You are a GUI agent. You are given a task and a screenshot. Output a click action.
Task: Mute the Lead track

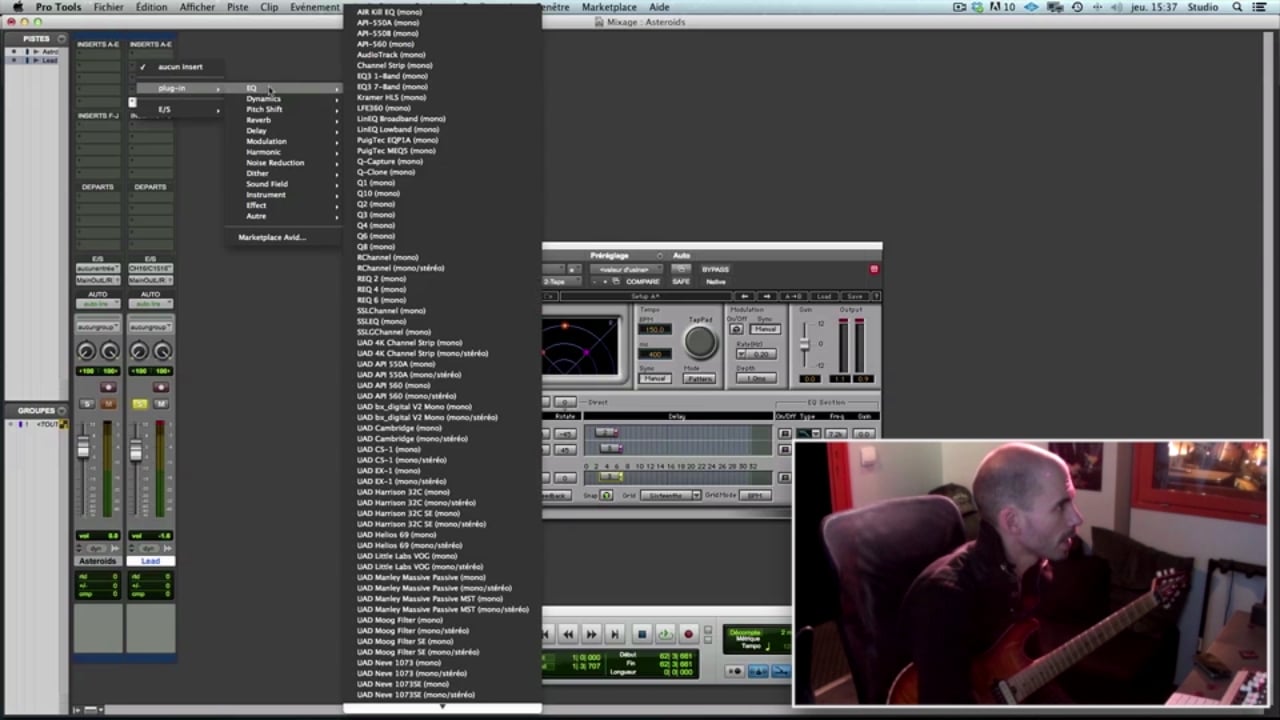pyautogui.click(x=160, y=404)
